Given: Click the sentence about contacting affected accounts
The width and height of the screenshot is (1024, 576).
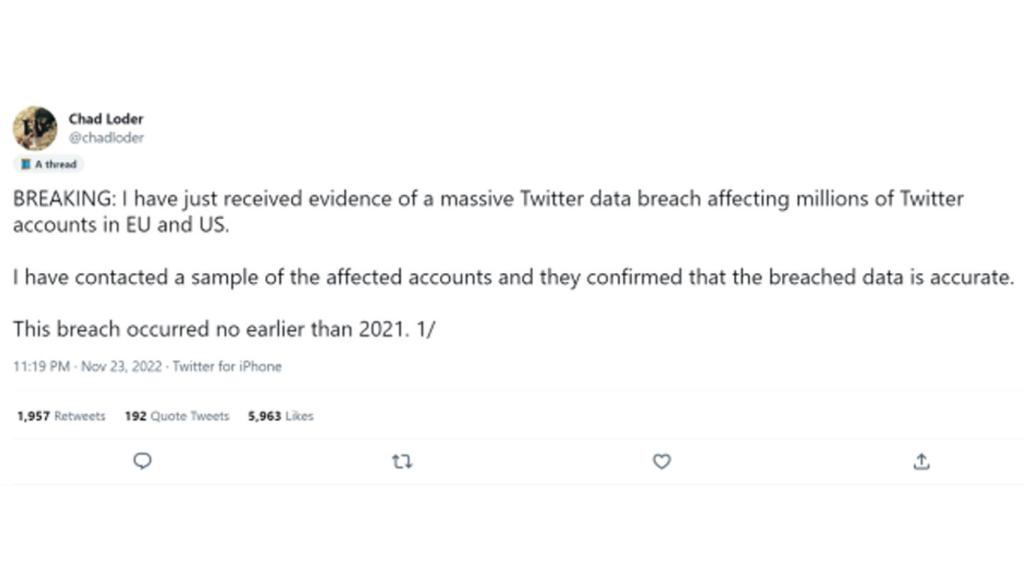Looking at the screenshot, I should 513,277.
